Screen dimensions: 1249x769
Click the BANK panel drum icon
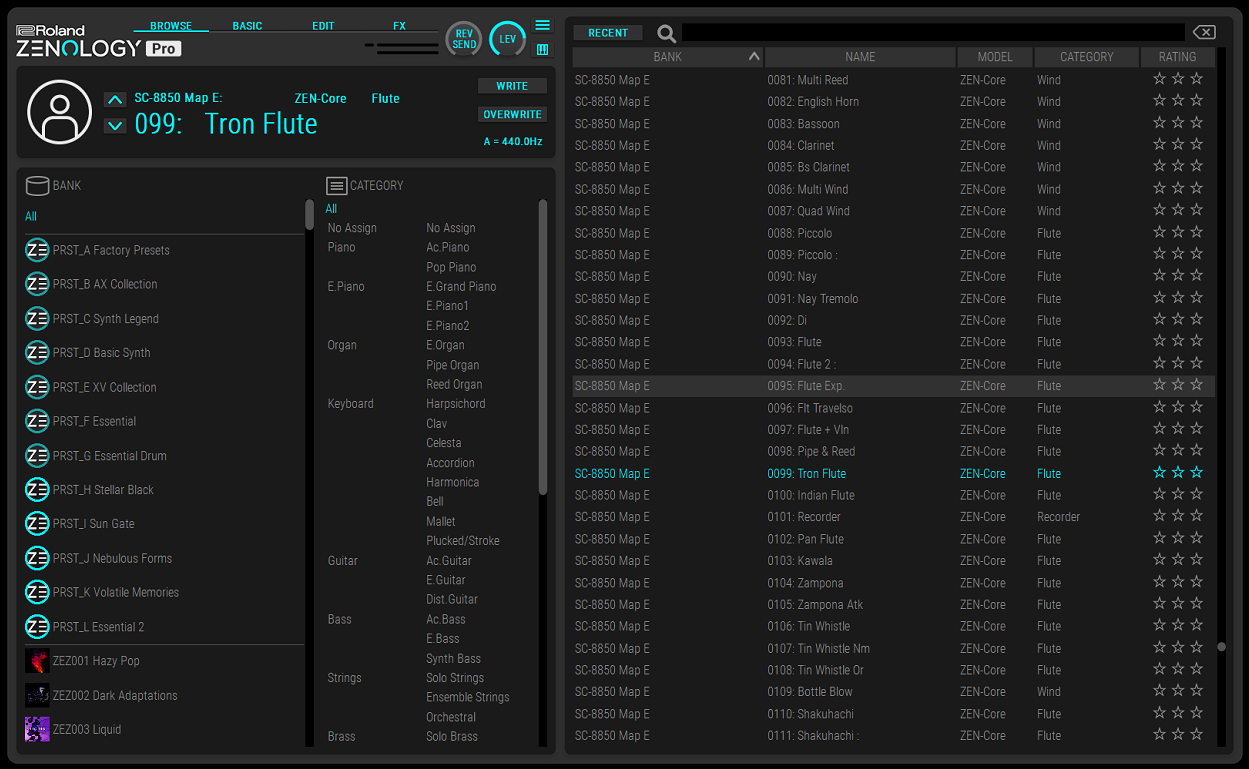click(x=37, y=185)
